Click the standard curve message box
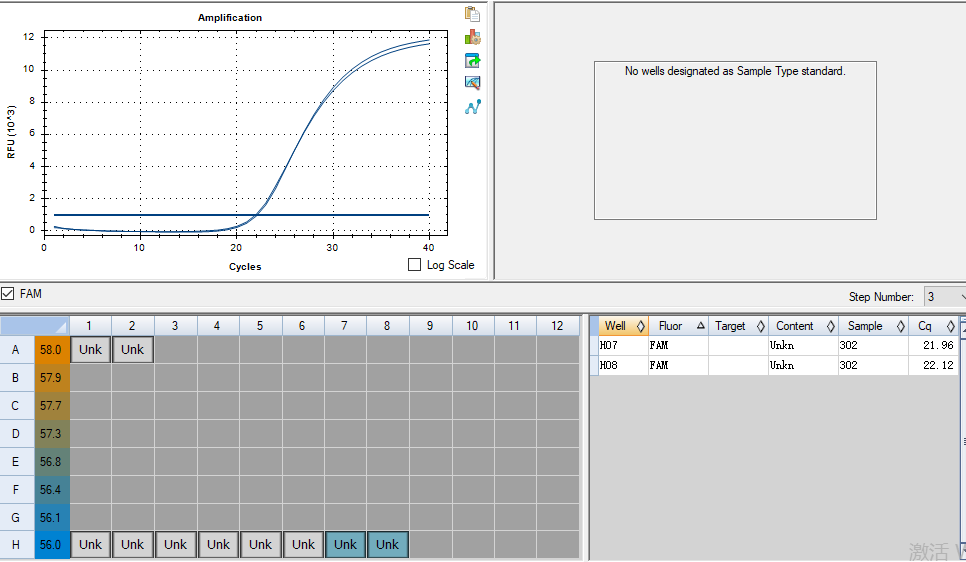This screenshot has width=966, height=562. click(x=735, y=140)
